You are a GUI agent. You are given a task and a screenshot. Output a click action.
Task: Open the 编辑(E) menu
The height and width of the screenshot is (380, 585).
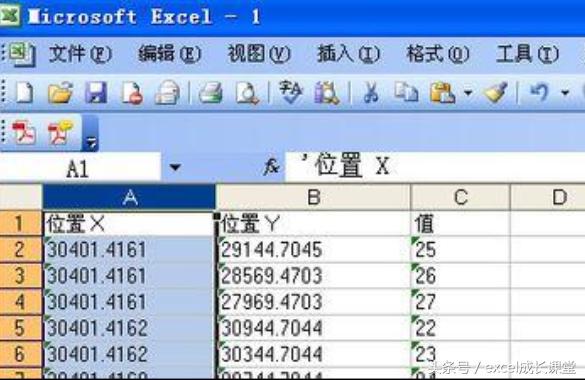pos(169,54)
